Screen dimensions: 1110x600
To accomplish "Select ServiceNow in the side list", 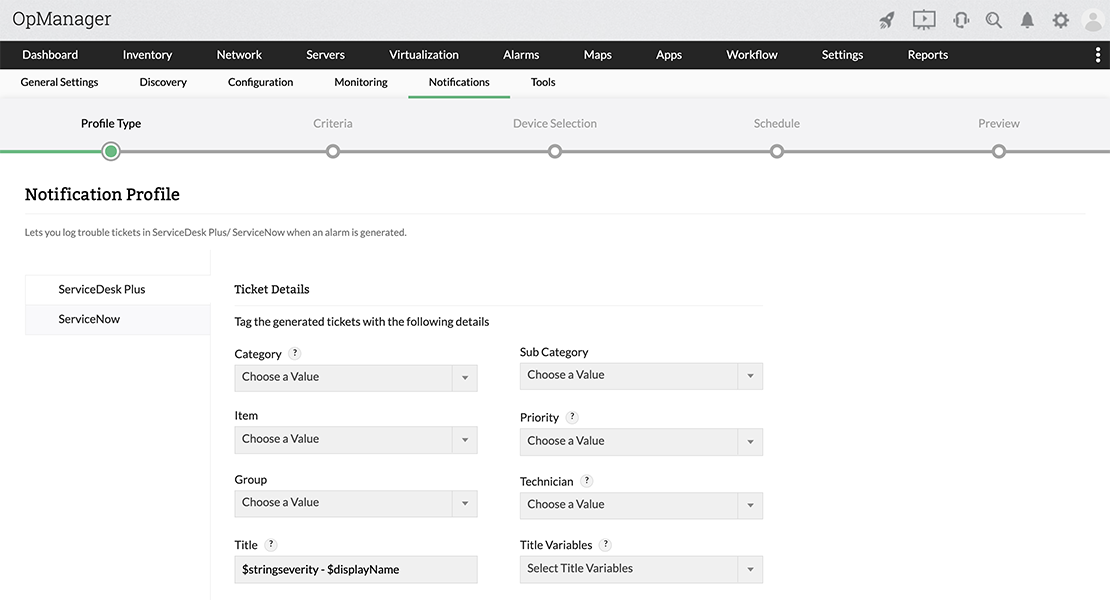I will [89, 320].
